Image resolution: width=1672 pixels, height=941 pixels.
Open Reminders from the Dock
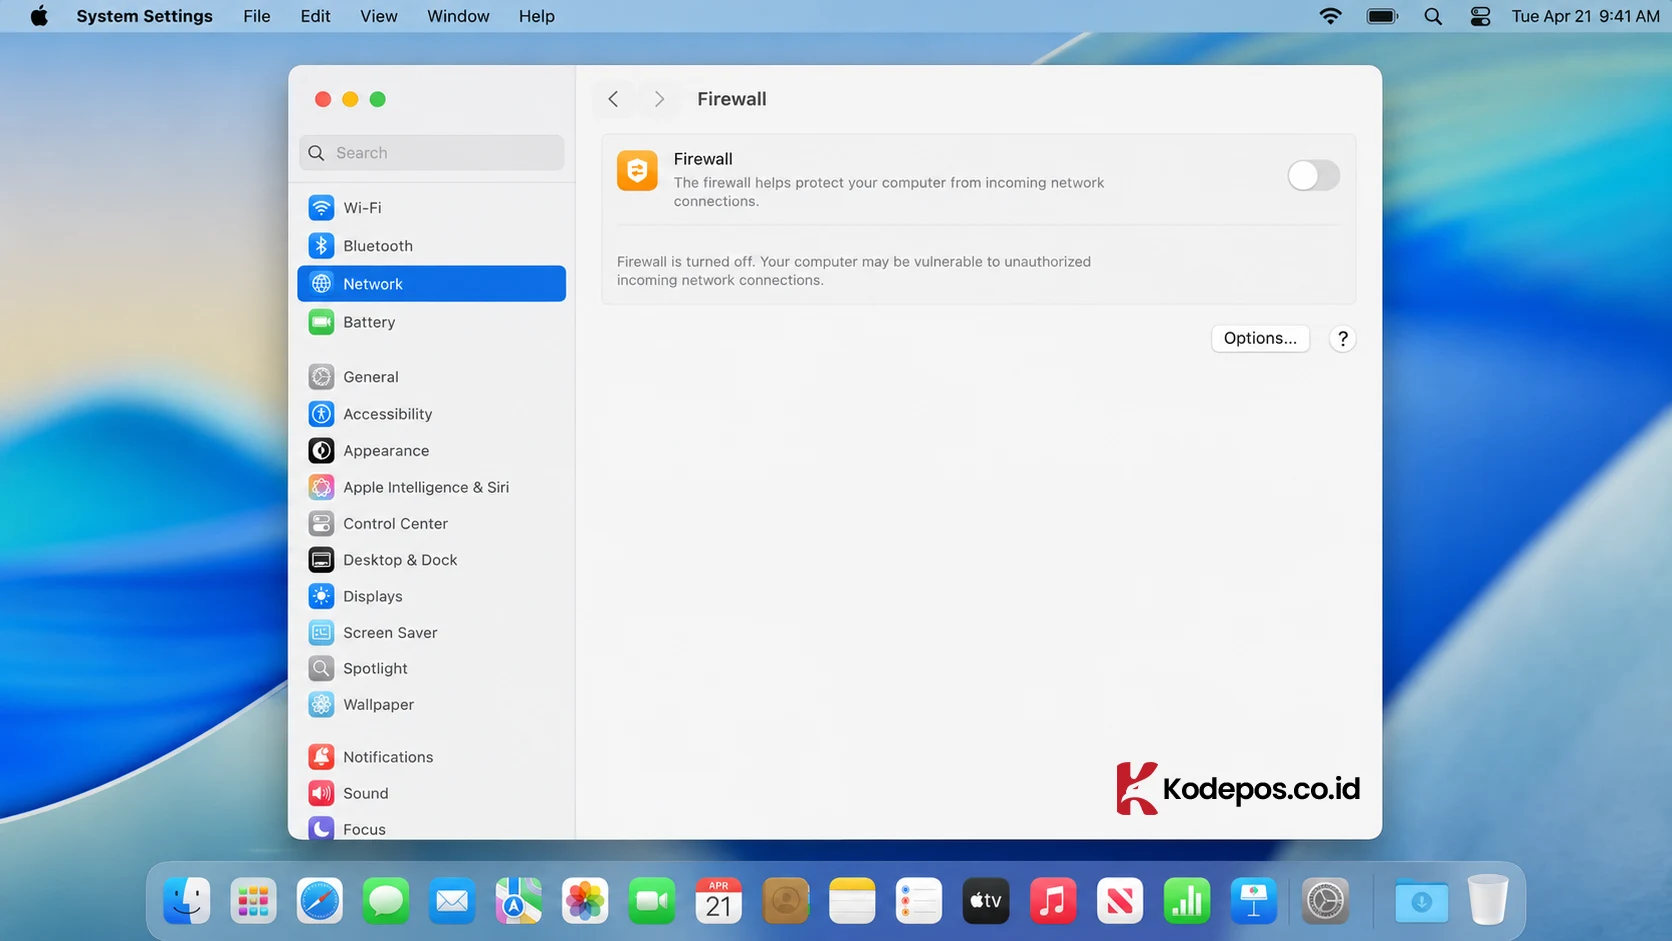pyautogui.click(x=919, y=901)
